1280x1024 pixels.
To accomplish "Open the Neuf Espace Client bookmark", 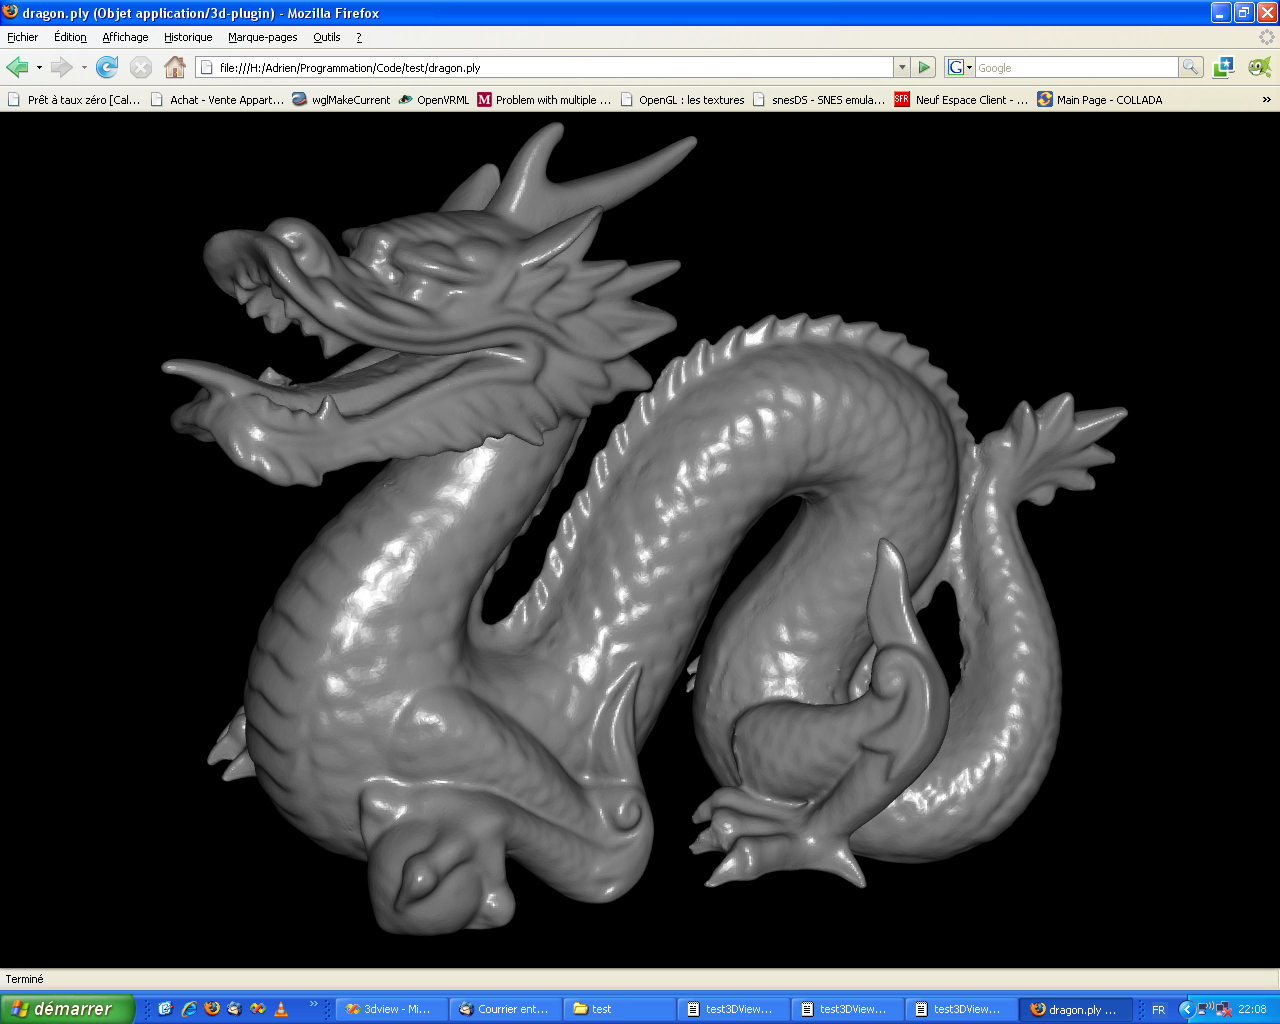I will [x=962, y=100].
